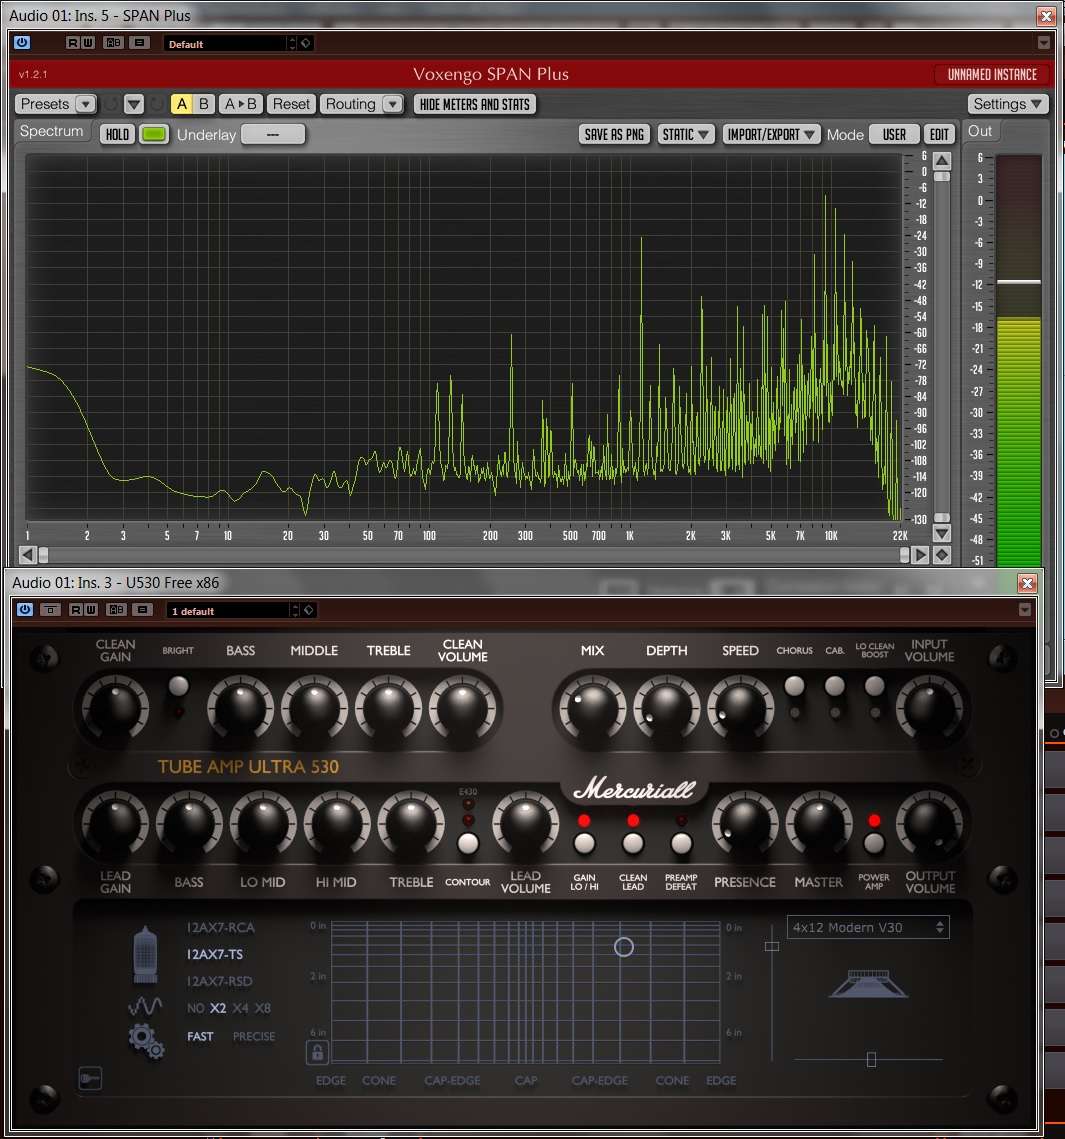This screenshot has height=1139, width=1065.
Task: Click the SAVE AS PNG button
Action: click(614, 135)
